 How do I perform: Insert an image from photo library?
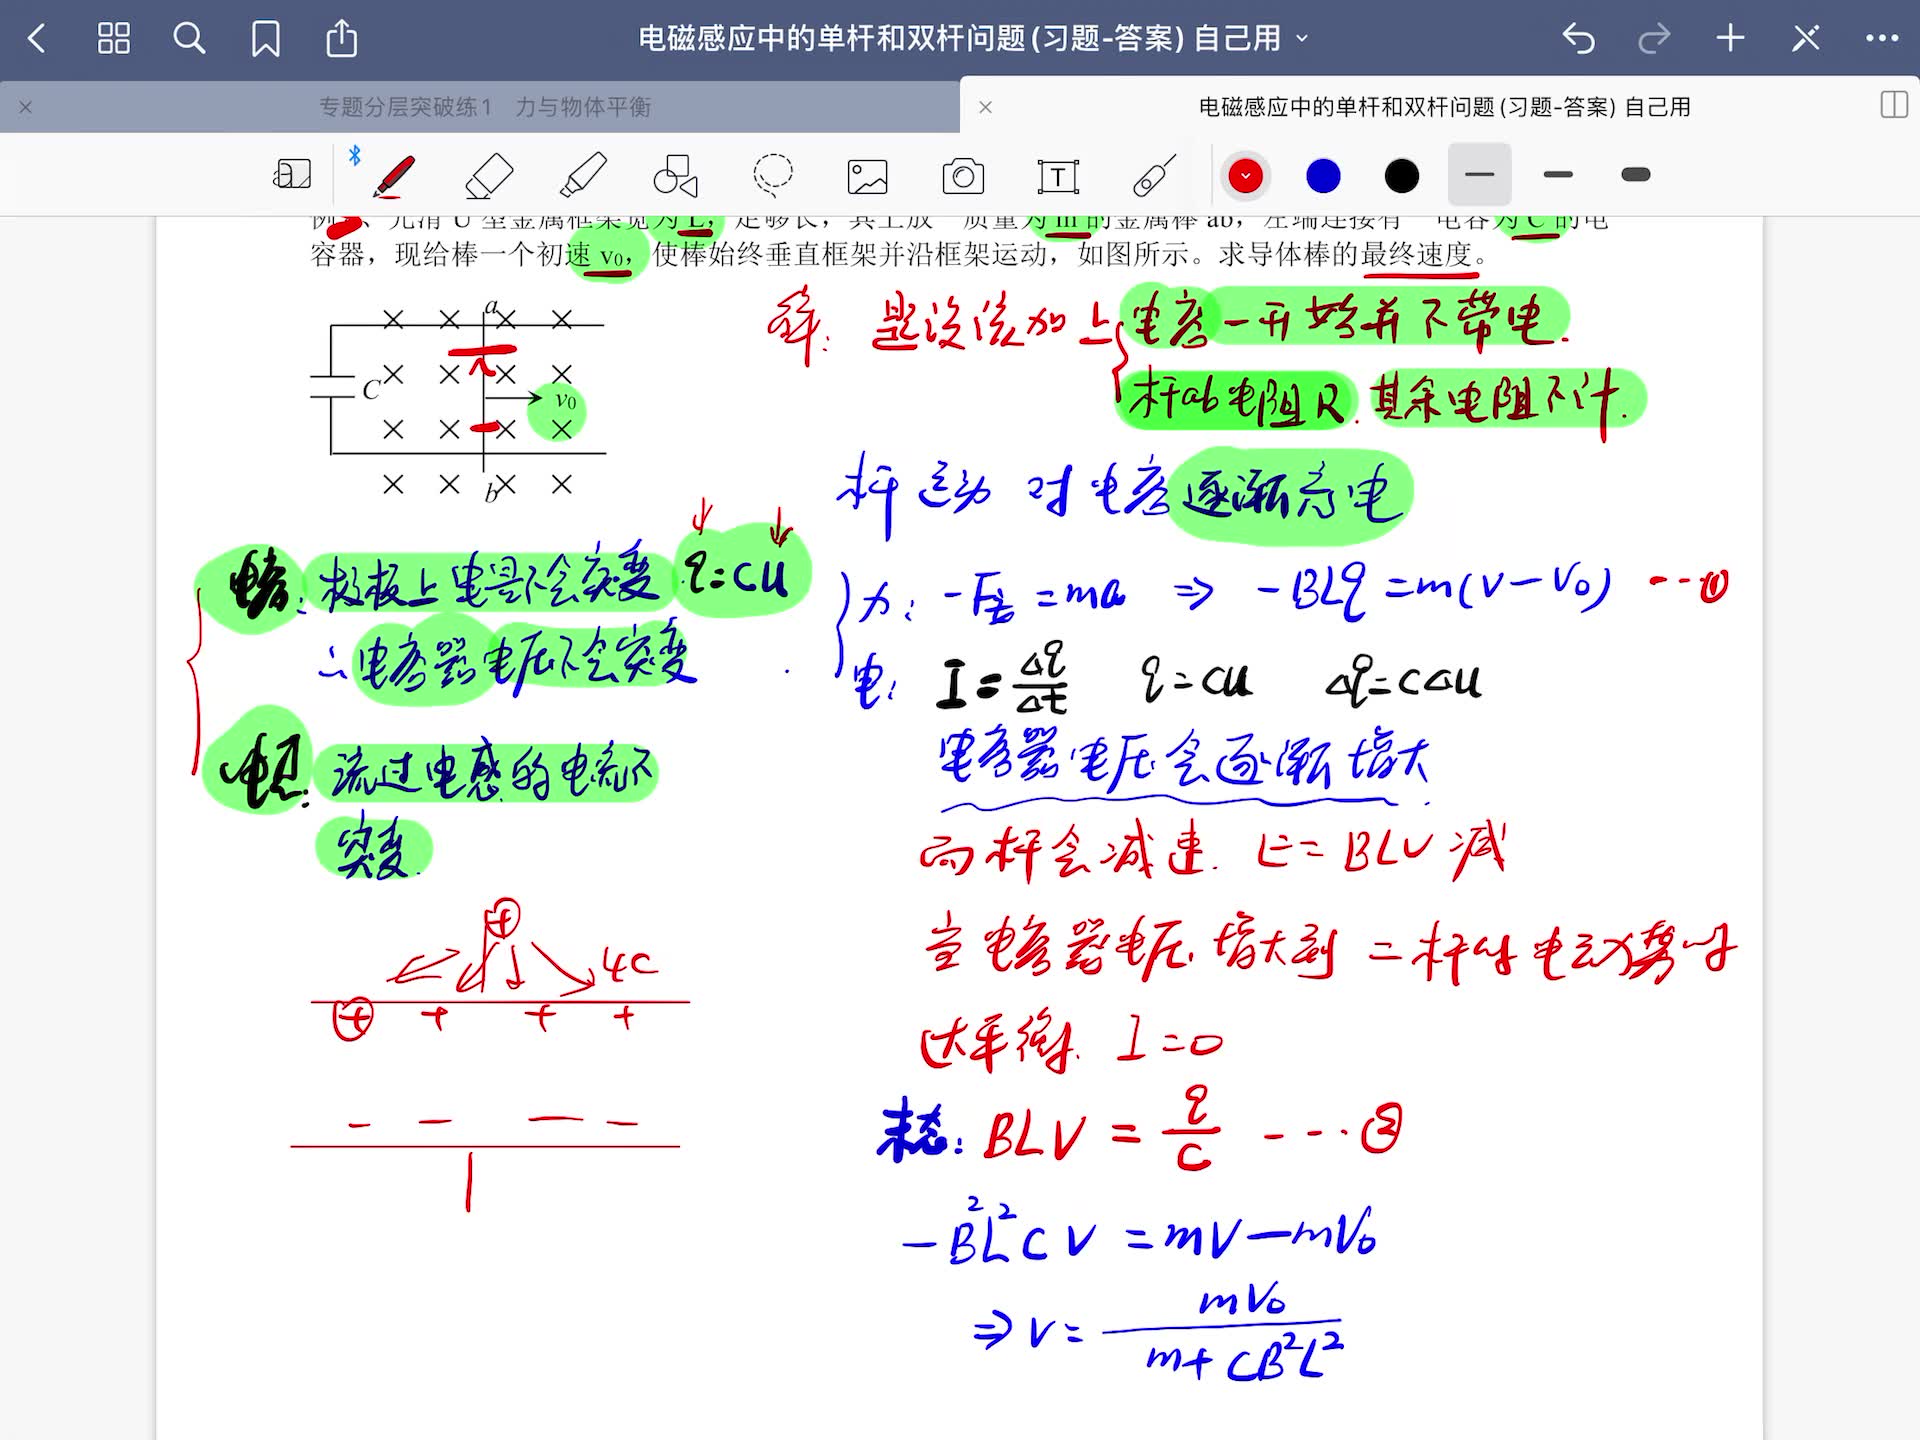click(867, 174)
